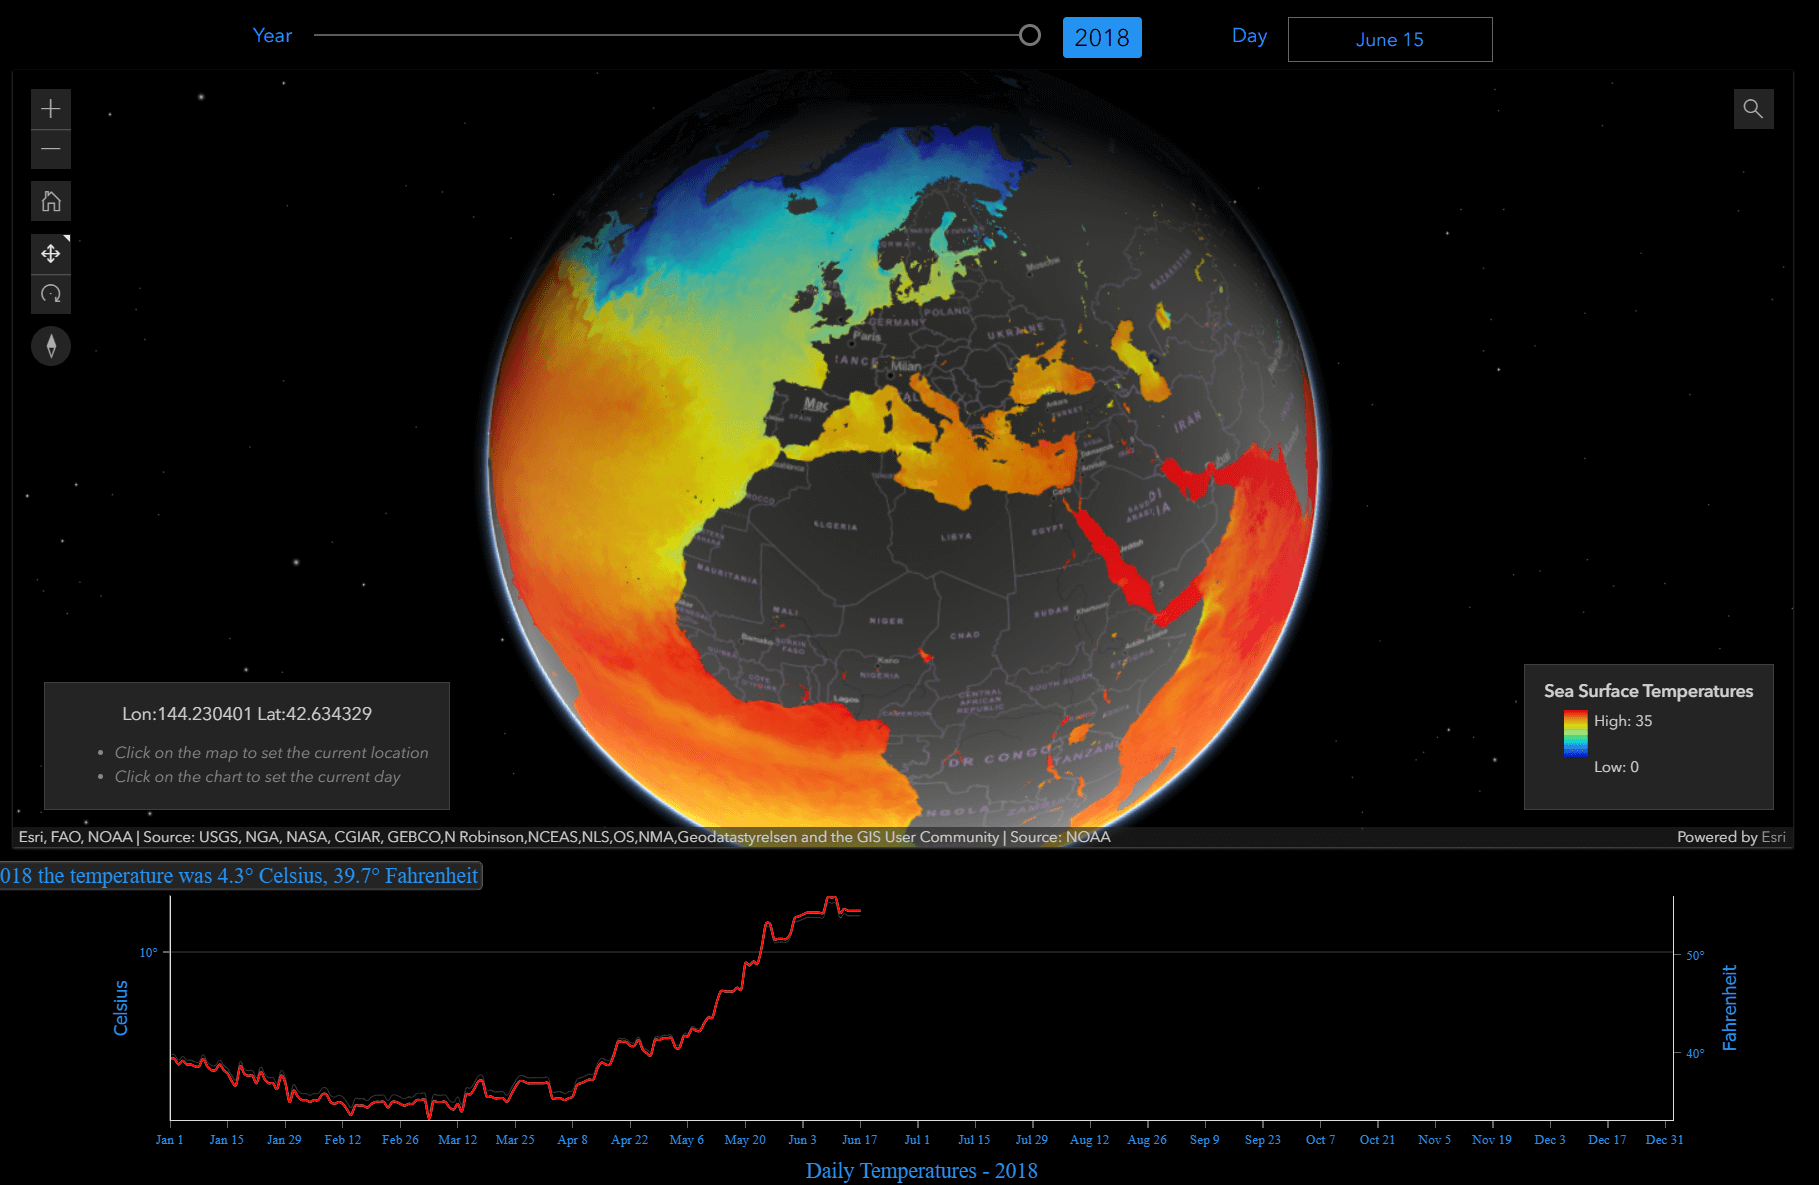Screen dimensions: 1819x1185
Task: Click the year slider handle
Action: 1029,35
